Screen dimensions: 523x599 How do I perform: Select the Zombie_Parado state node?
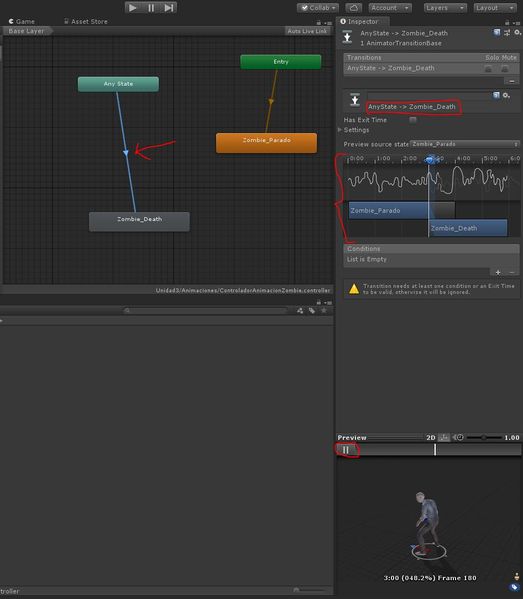[x=266, y=143]
